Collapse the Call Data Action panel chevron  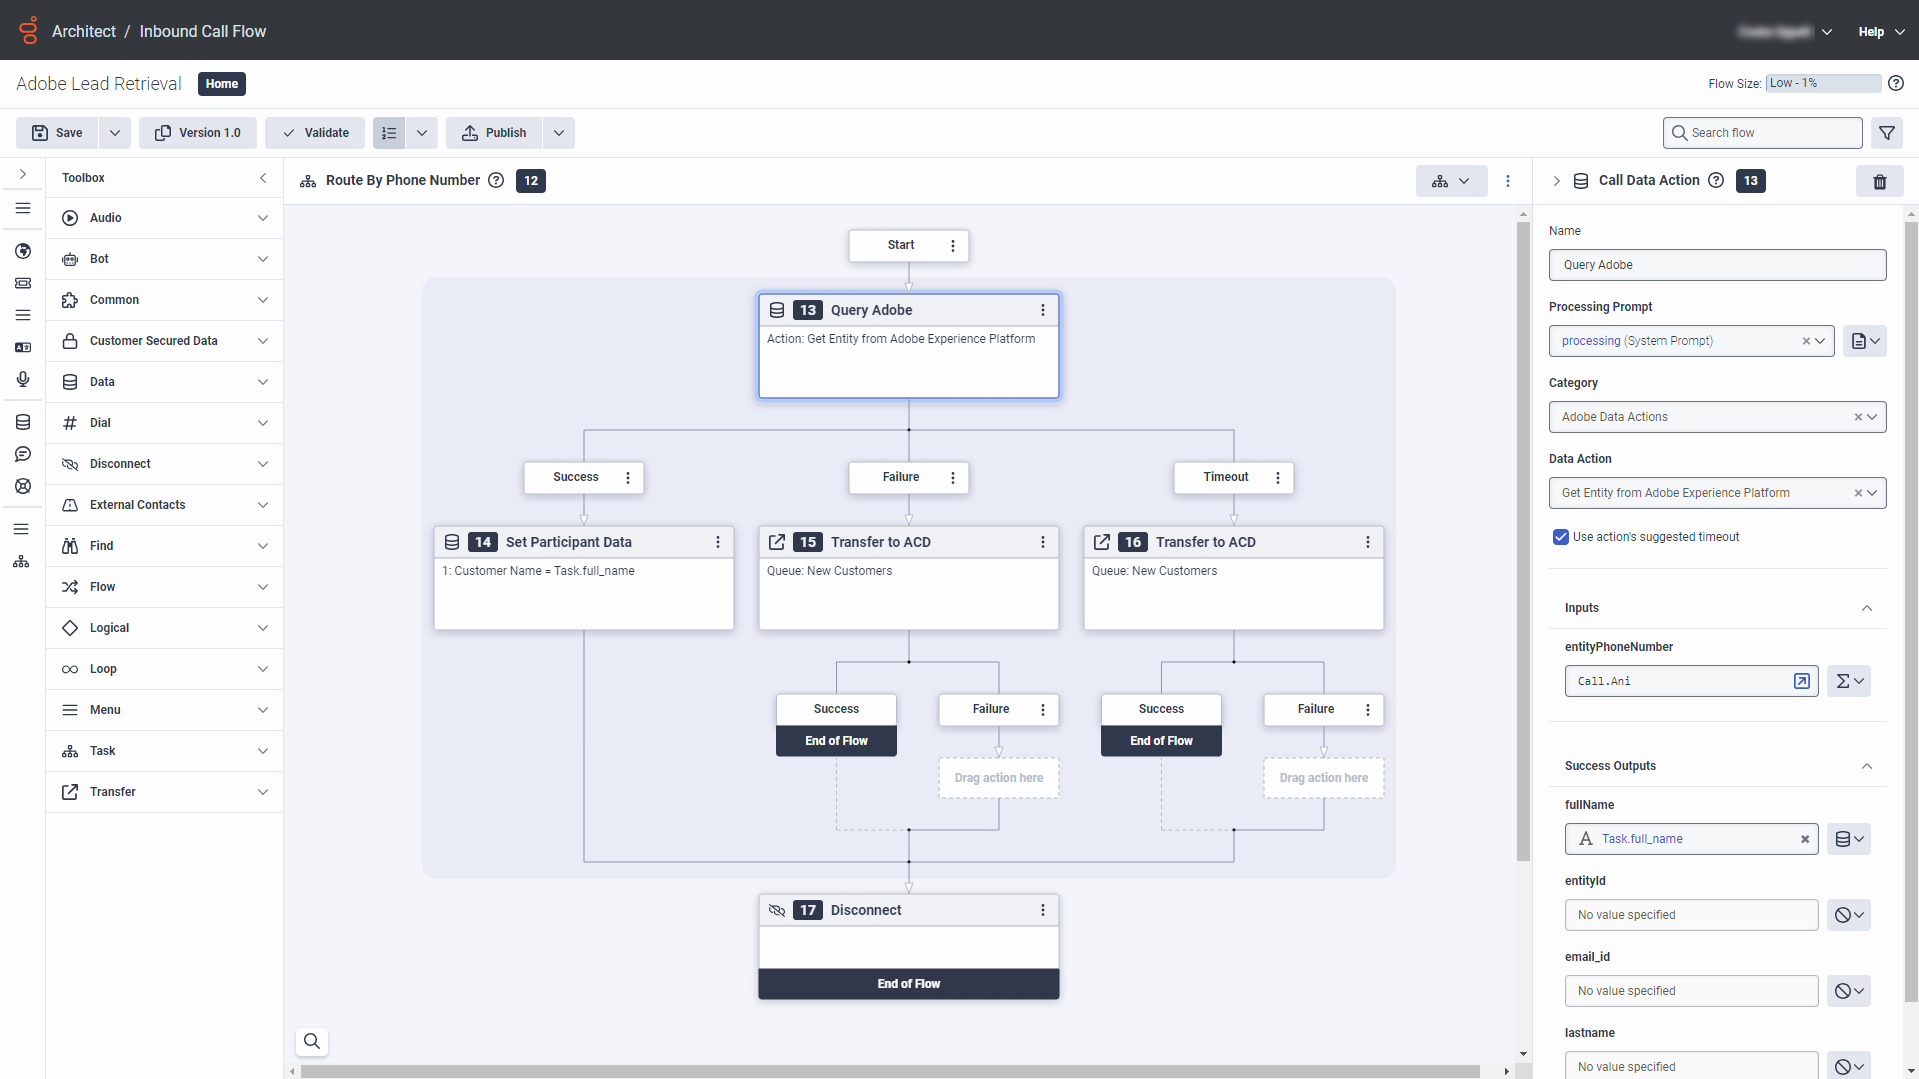[1556, 181]
